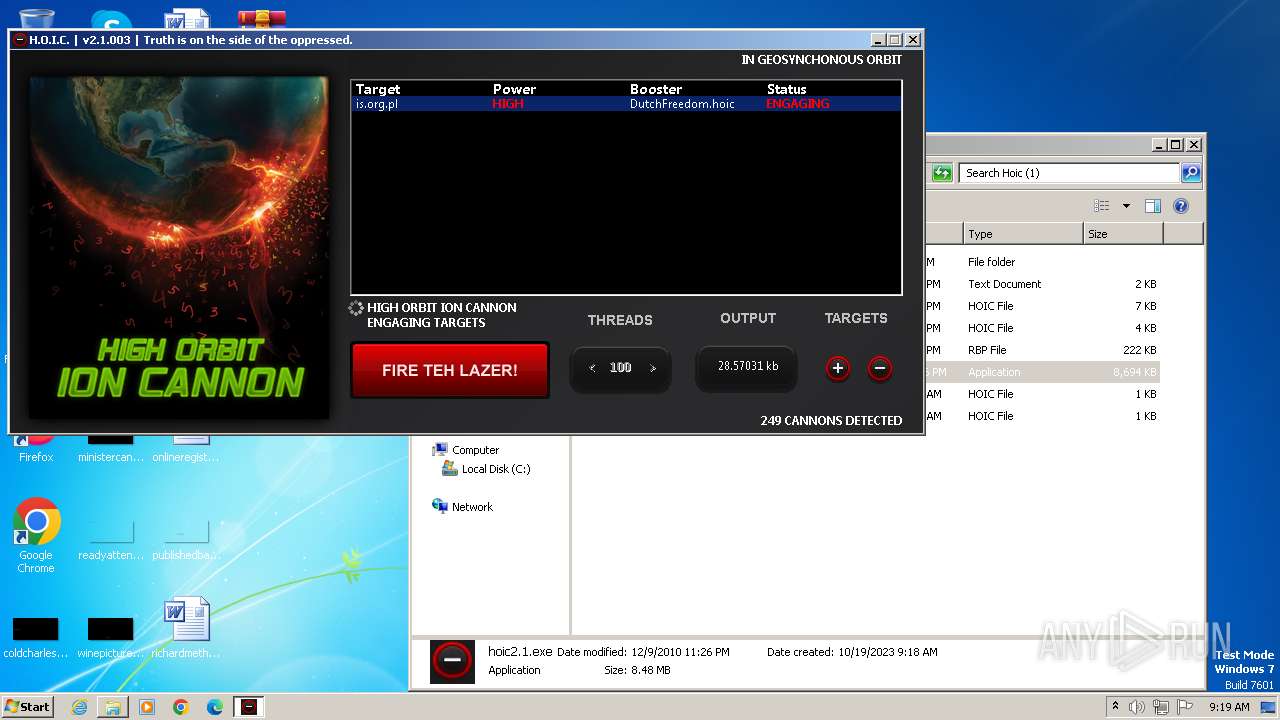Select Local Disk (C:) in the tree
Screen dimensions: 1280x720
tap(496, 469)
